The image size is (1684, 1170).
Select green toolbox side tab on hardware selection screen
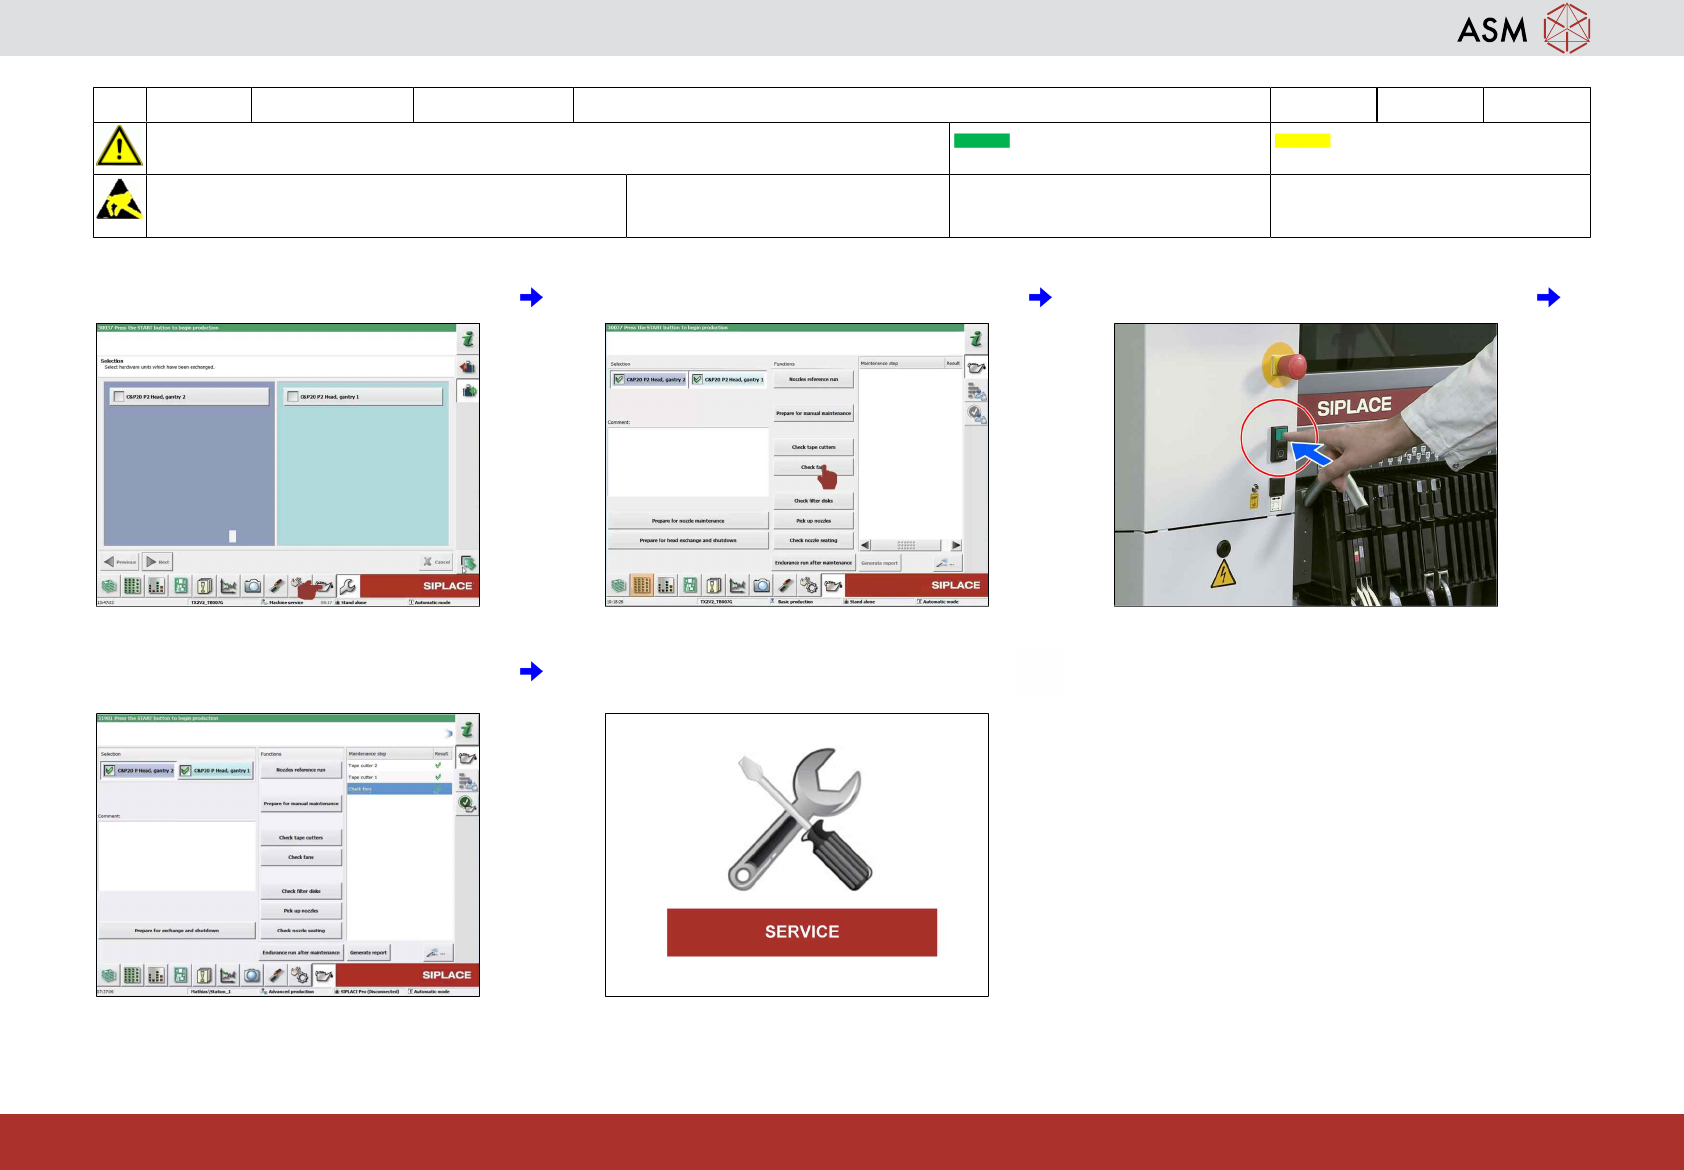coord(468,391)
